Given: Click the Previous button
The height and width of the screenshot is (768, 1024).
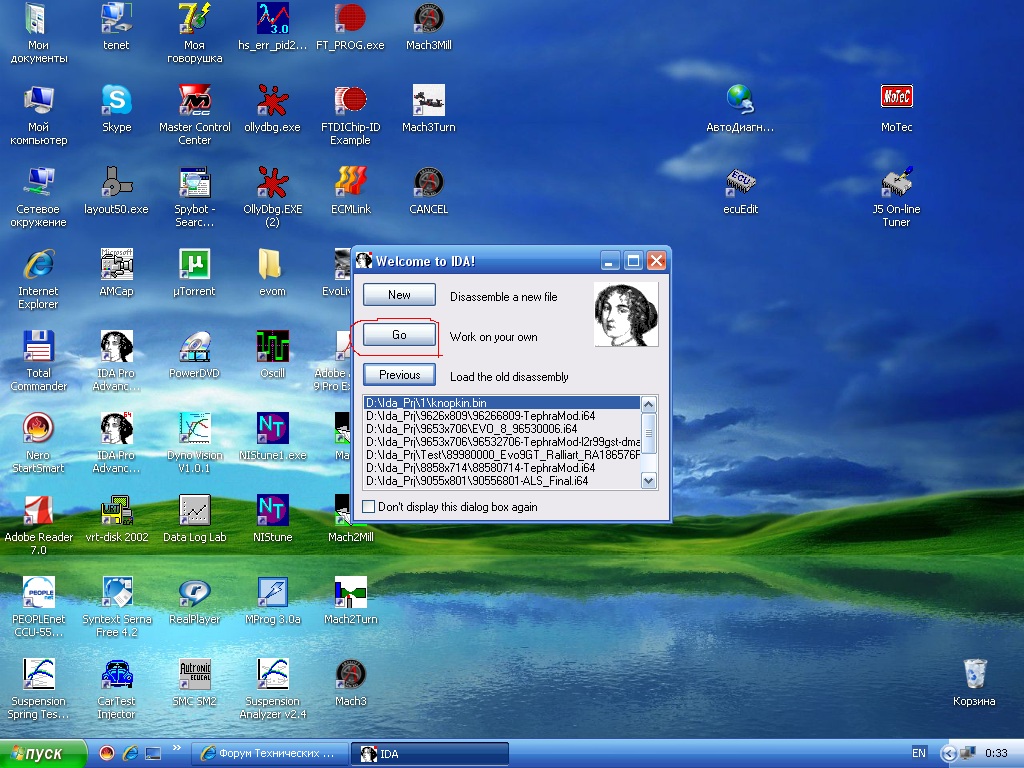Looking at the screenshot, I should (399, 375).
